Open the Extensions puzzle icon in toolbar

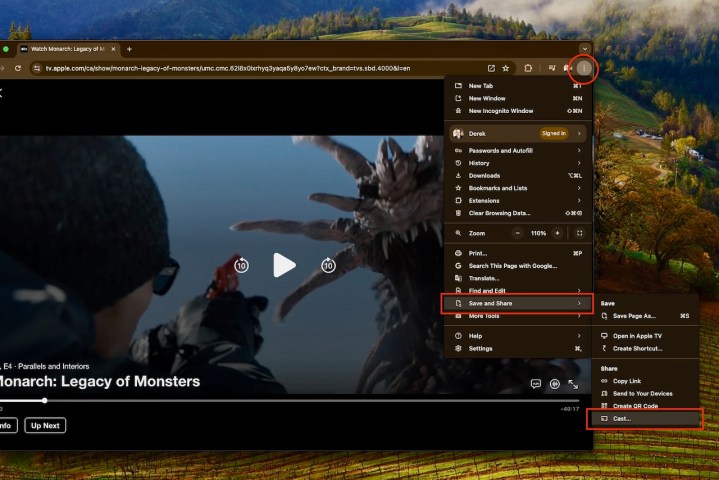529,68
